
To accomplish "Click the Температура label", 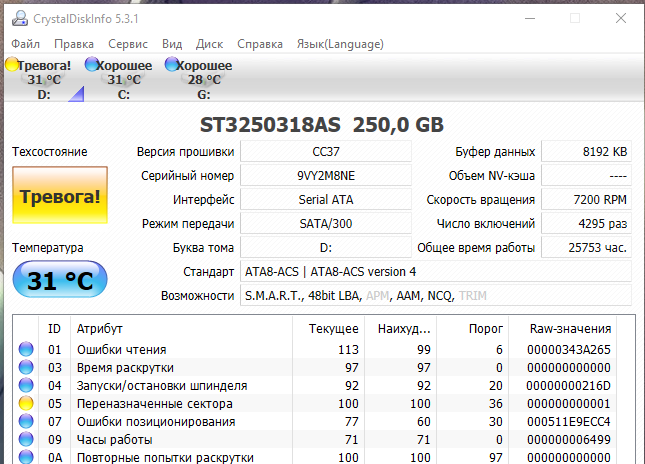I will [x=48, y=248].
